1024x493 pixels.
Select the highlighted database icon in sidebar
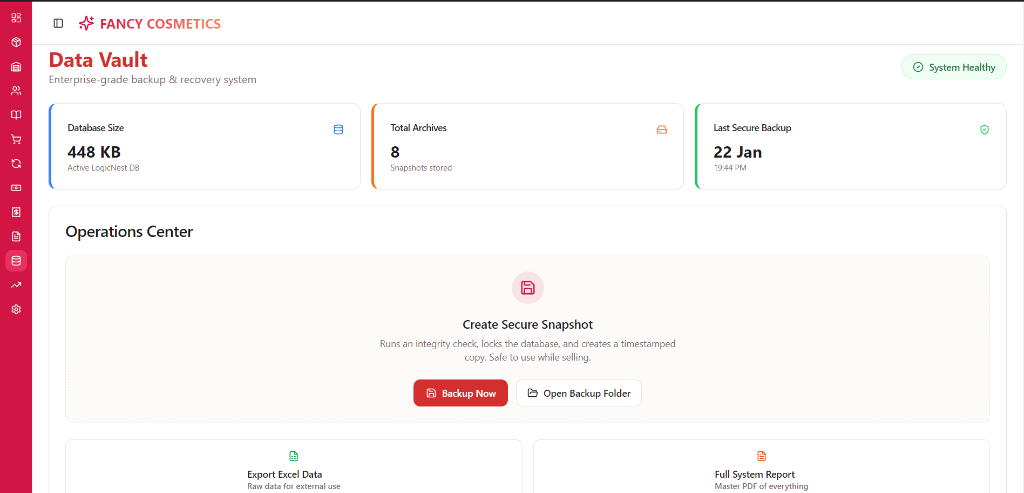16,261
